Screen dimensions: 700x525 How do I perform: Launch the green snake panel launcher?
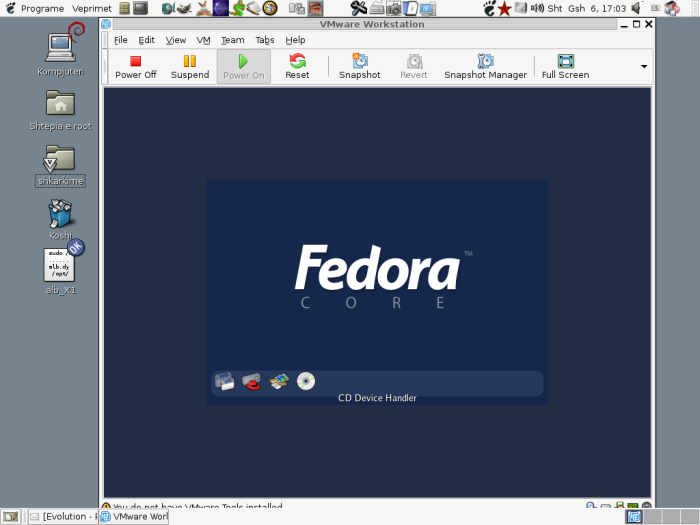tap(238, 8)
